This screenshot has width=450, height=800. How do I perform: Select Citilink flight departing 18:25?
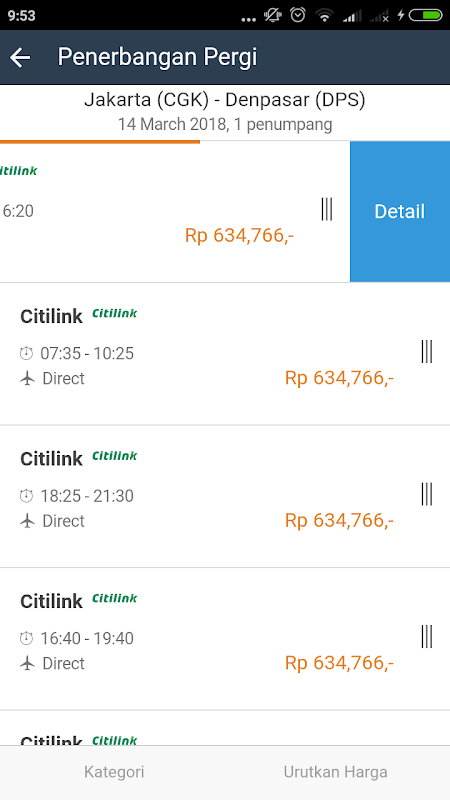[x=225, y=496]
